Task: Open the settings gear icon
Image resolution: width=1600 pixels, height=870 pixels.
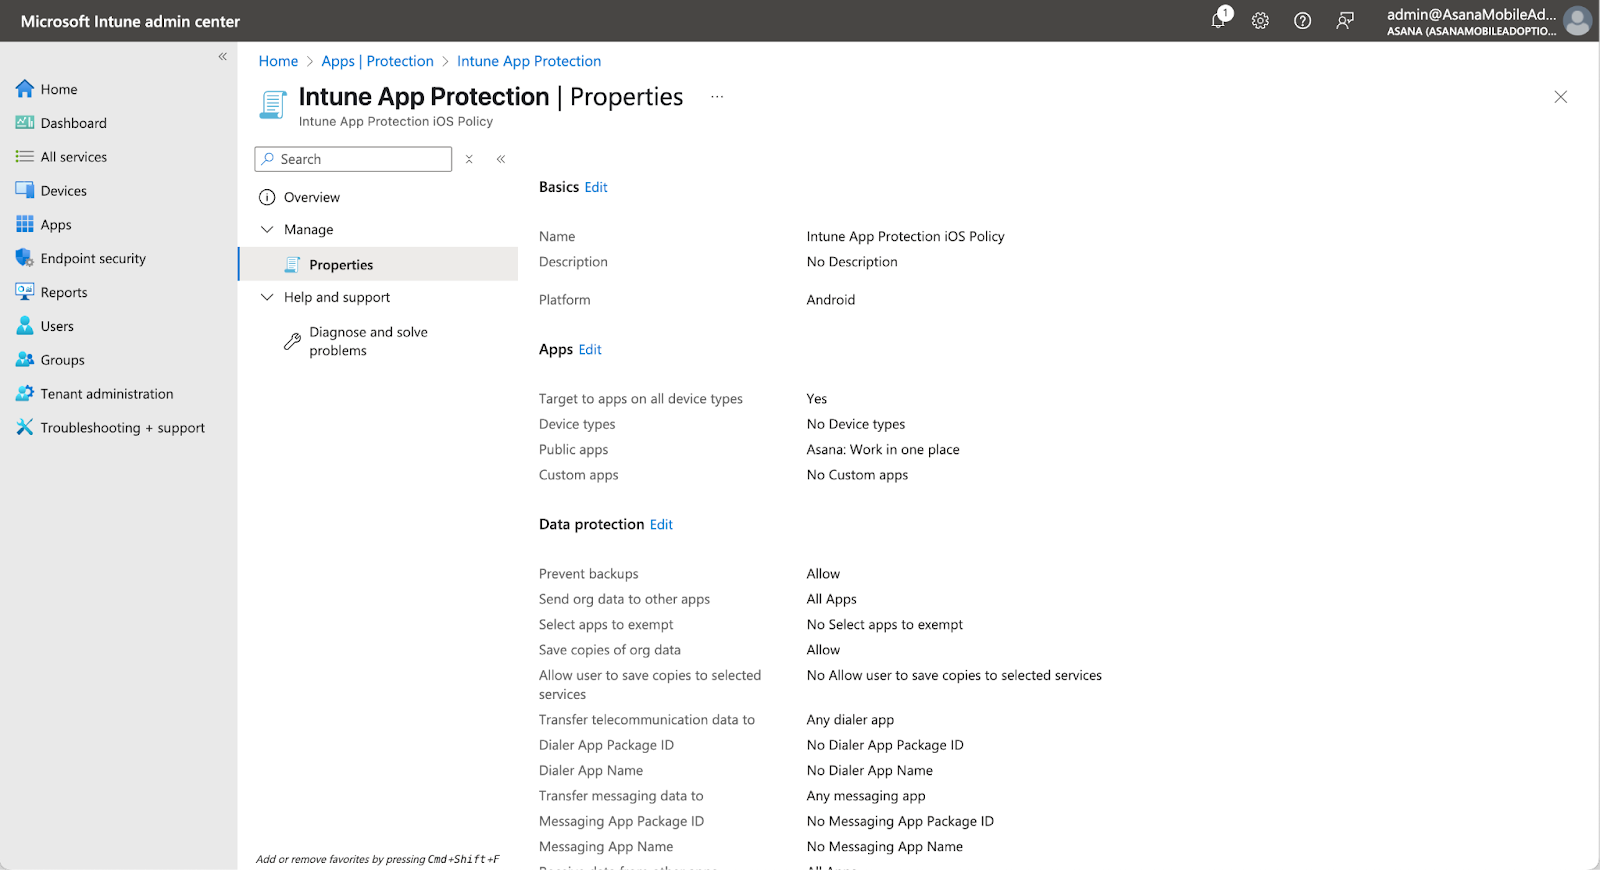Action: click(1260, 21)
